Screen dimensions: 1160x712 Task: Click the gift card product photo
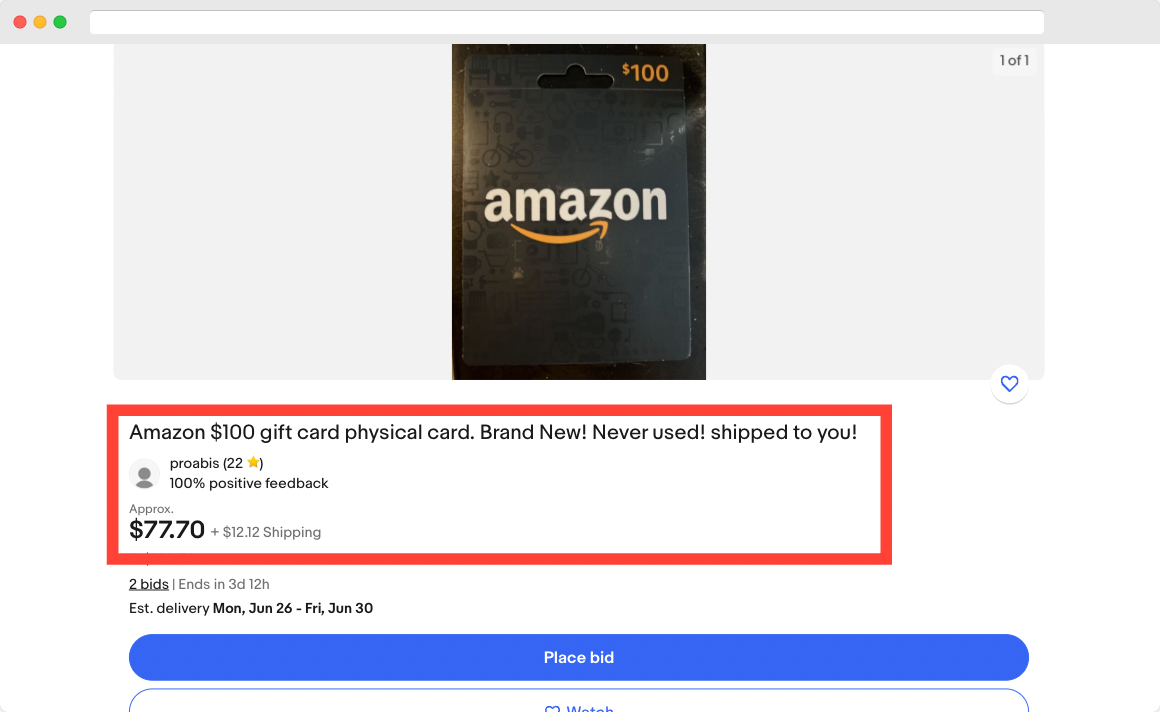(x=578, y=211)
